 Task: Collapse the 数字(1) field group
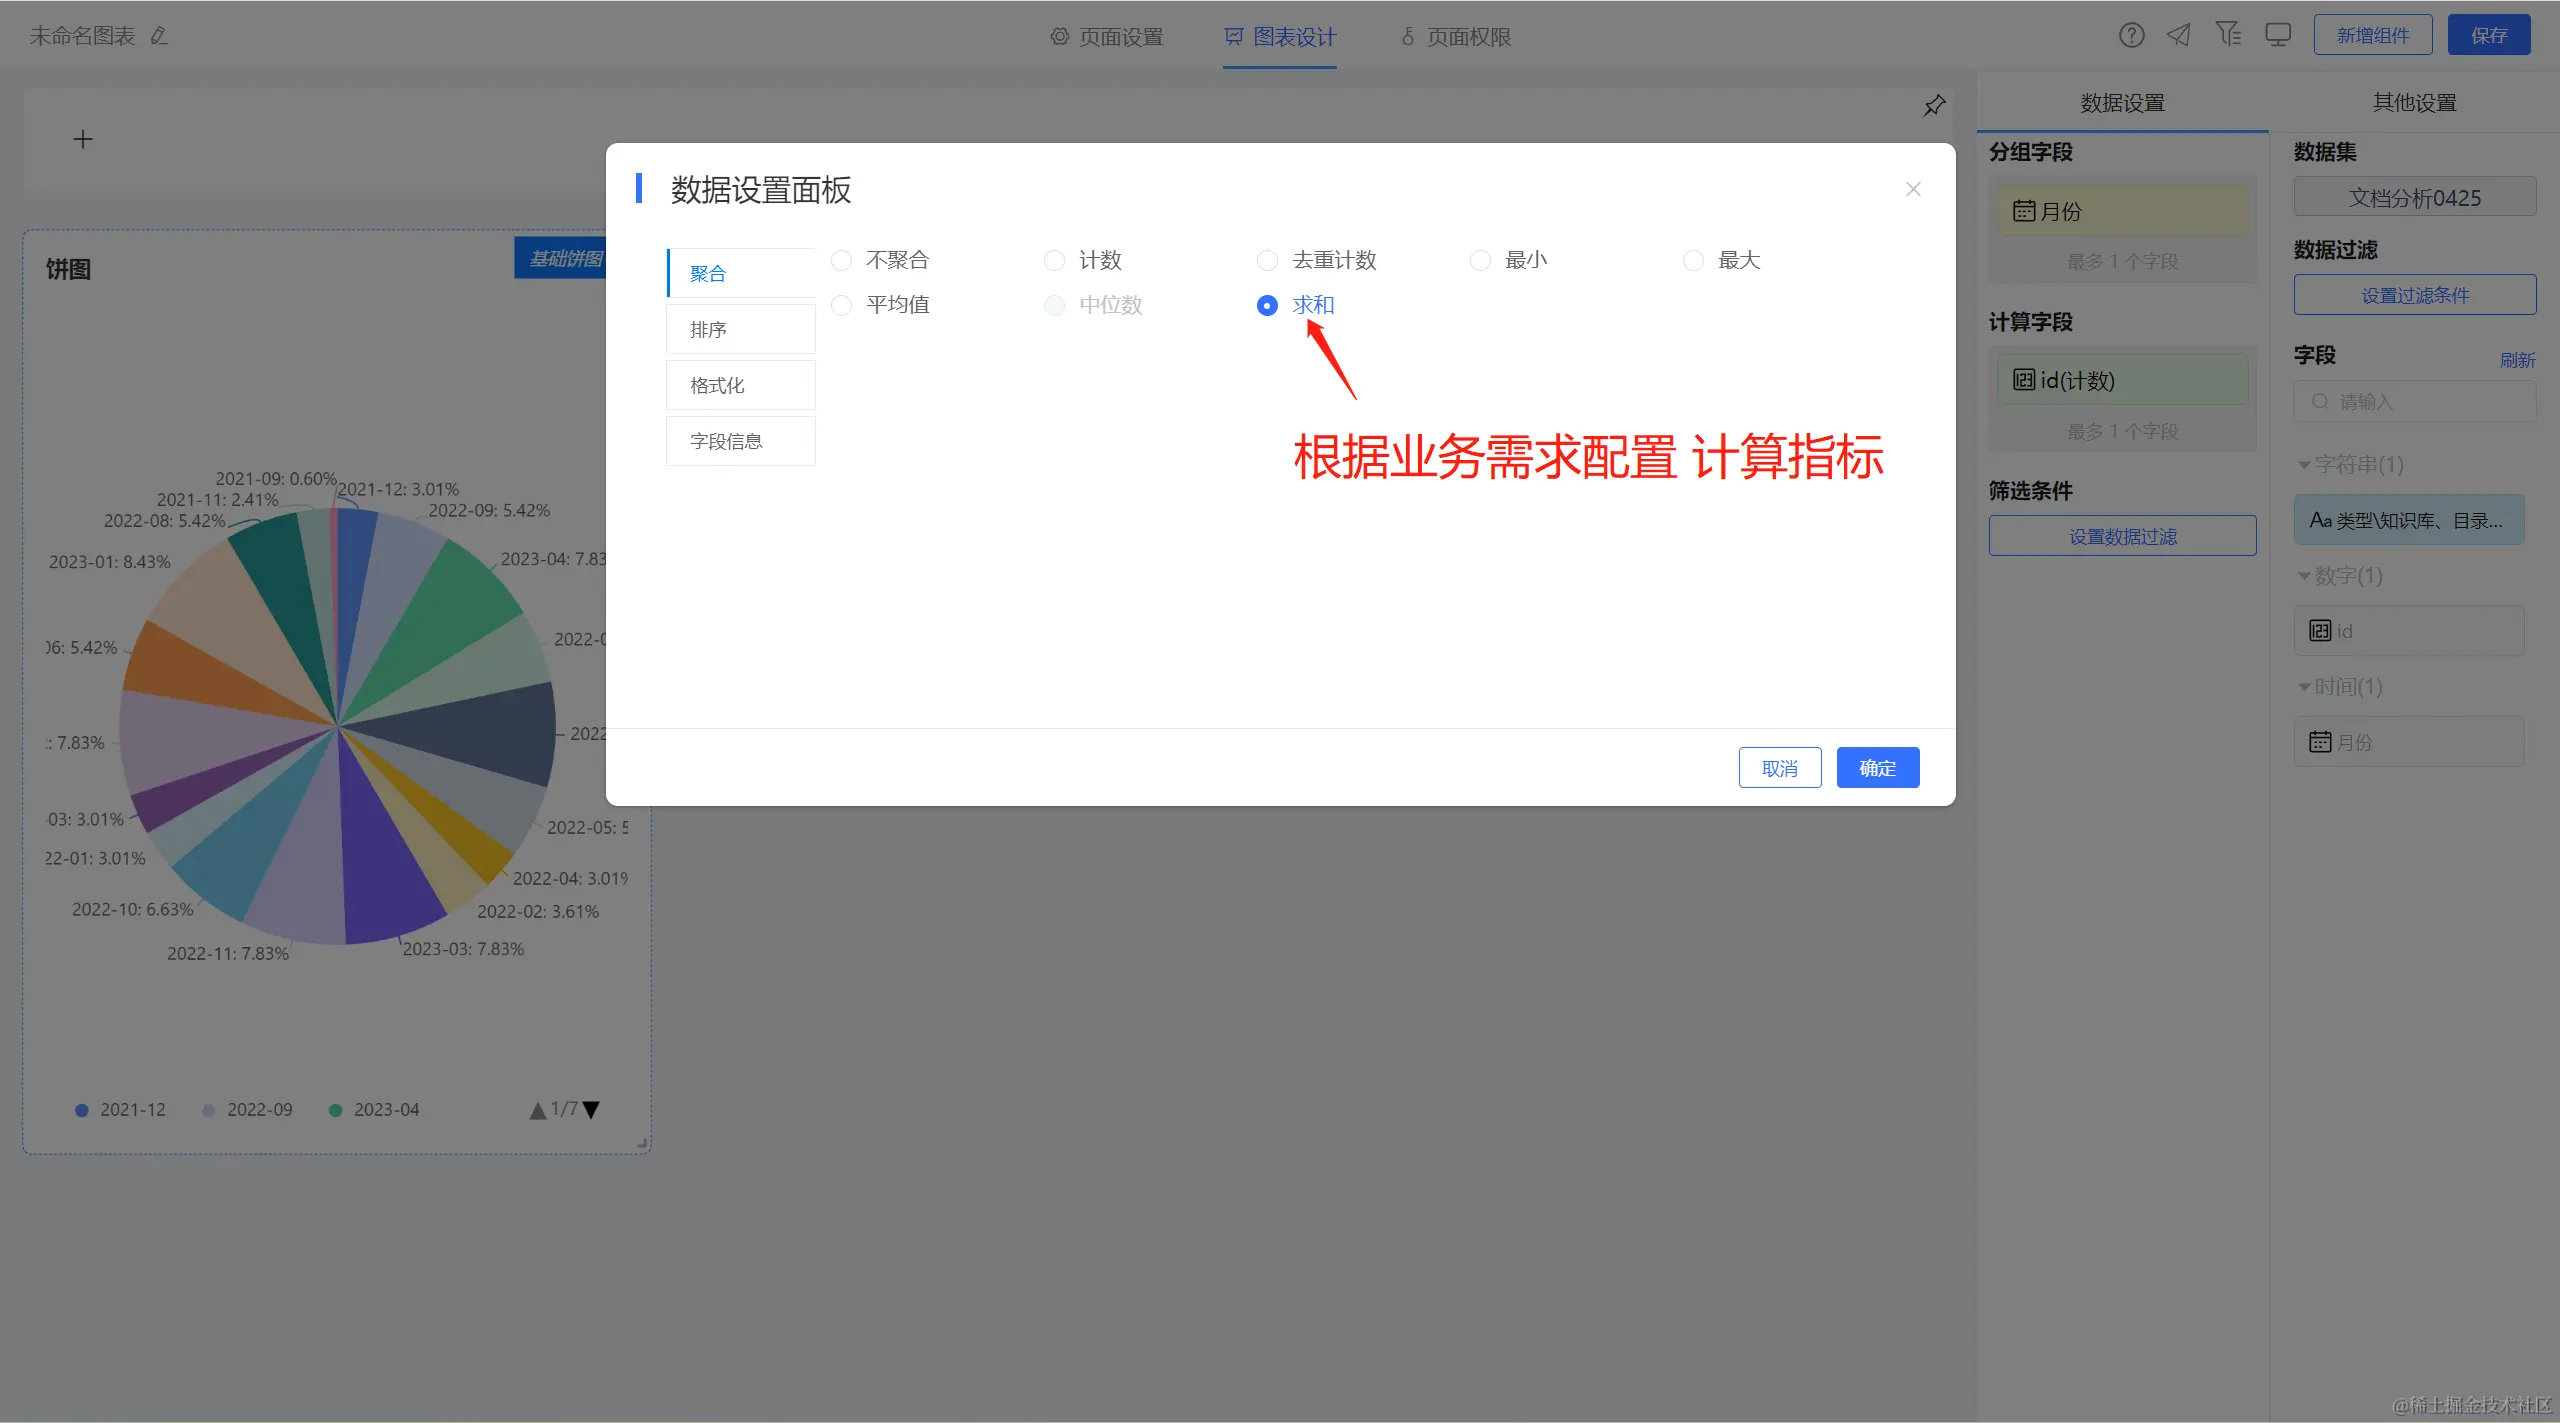click(2304, 576)
